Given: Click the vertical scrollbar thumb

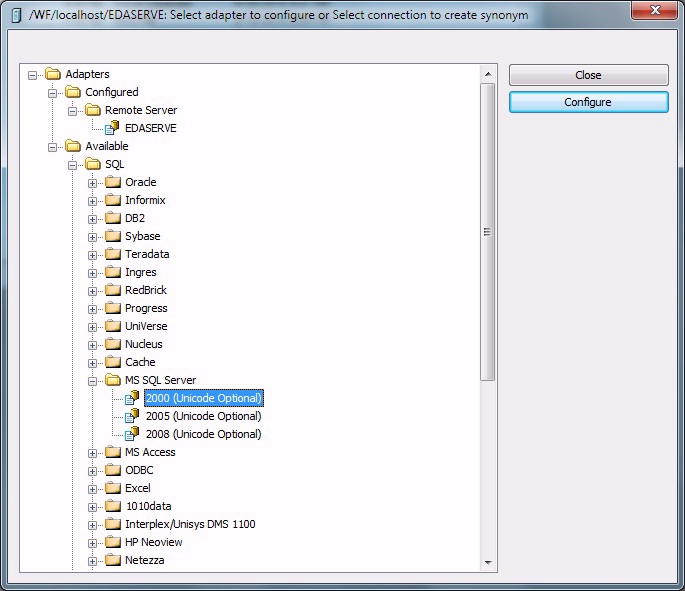Looking at the screenshot, I should [x=488, y=232].
